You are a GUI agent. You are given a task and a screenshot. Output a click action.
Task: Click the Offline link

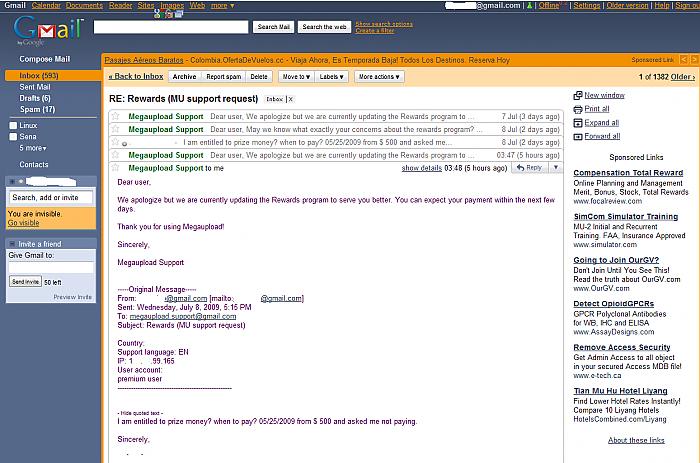point(549,5)
